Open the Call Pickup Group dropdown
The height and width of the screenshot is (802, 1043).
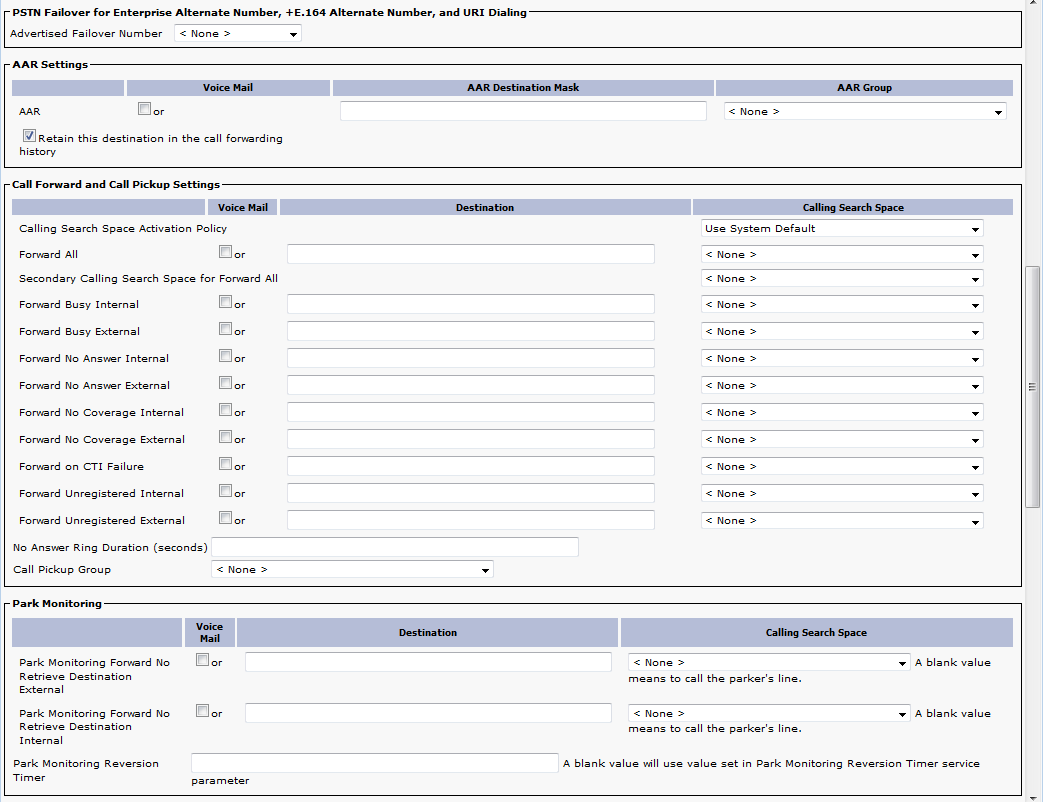352,570
